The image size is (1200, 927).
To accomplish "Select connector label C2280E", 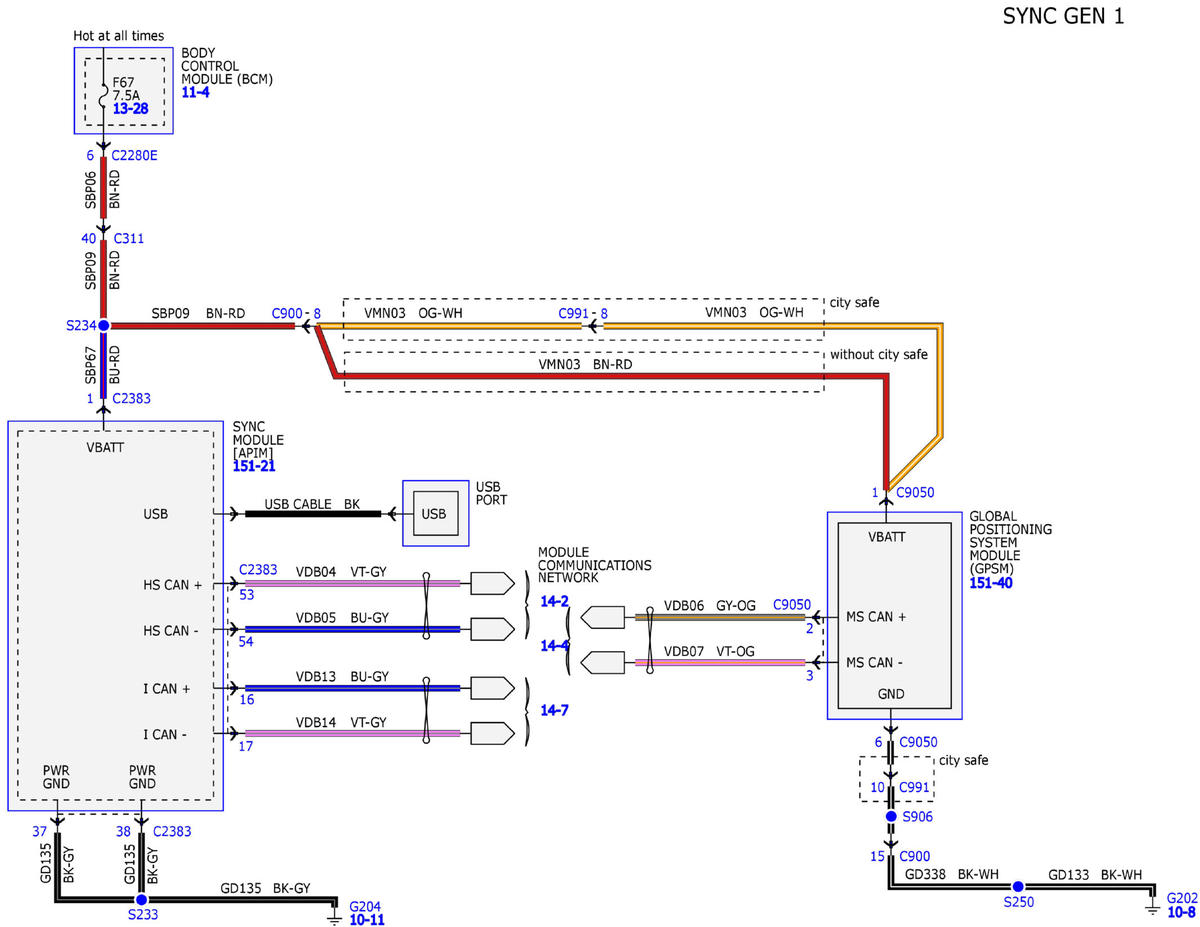I will [x=136, y=155].
